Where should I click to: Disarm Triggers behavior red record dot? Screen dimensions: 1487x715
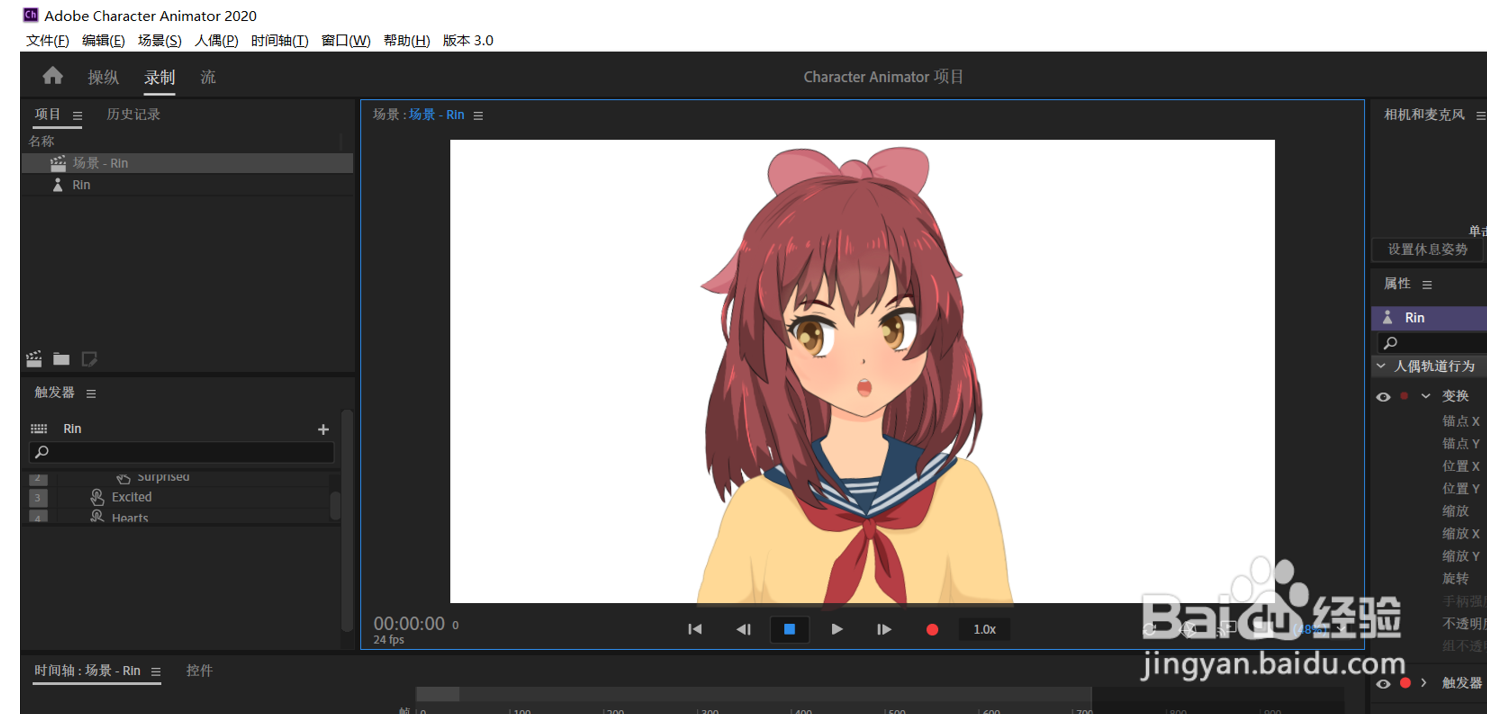click(1405, 683)
